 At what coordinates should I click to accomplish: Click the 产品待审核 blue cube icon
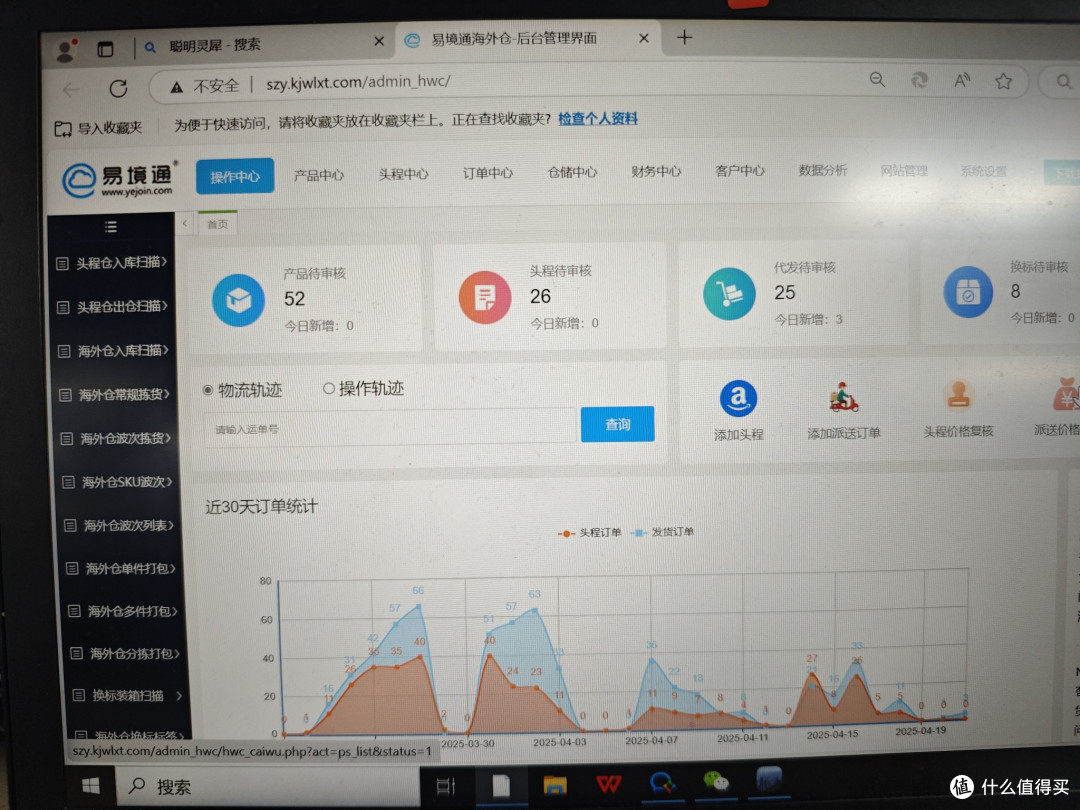point(238,300)
